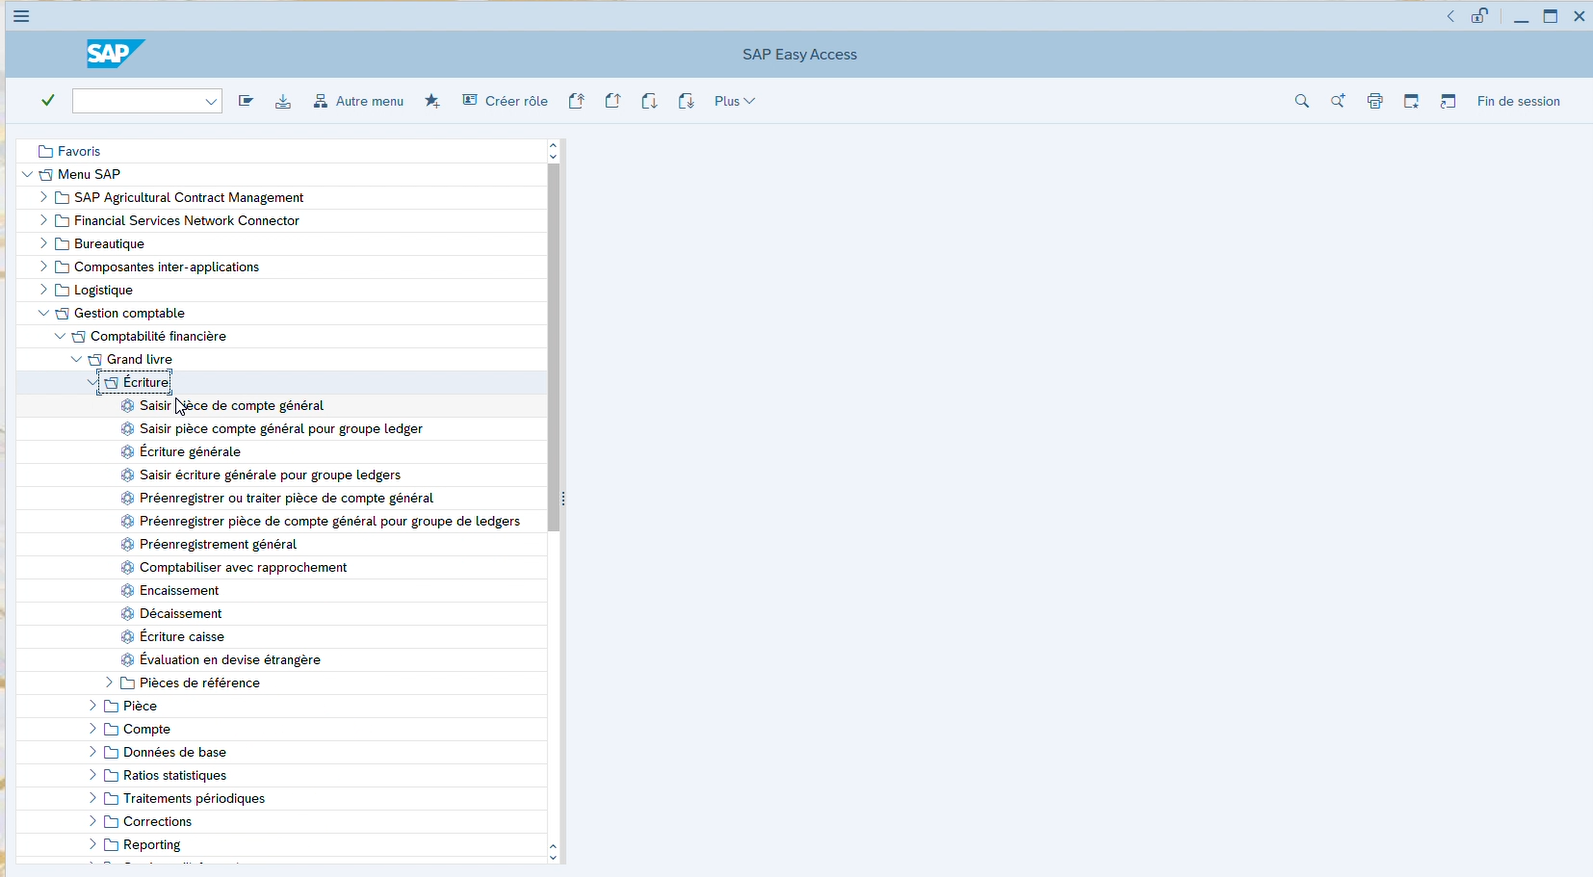Screen dimensions: 1593x877
Task: Select Préenregistrer pièce de compte général pour groupe de ledgers
Action: pos(330,520)
